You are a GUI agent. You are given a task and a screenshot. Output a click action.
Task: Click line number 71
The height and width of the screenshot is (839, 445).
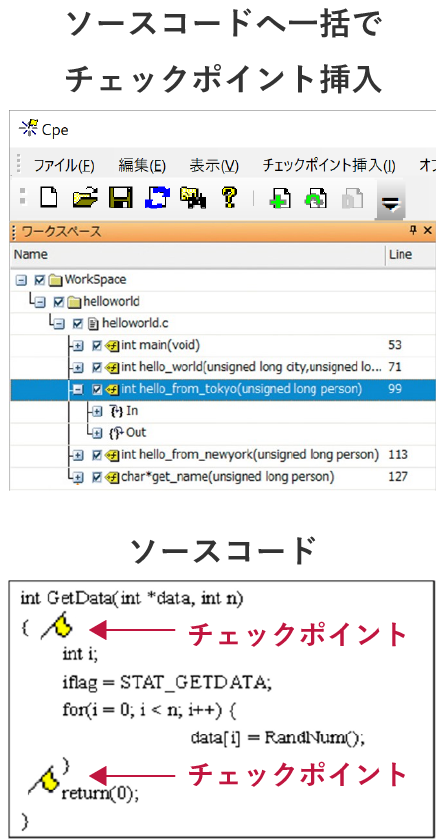[395, 368]
